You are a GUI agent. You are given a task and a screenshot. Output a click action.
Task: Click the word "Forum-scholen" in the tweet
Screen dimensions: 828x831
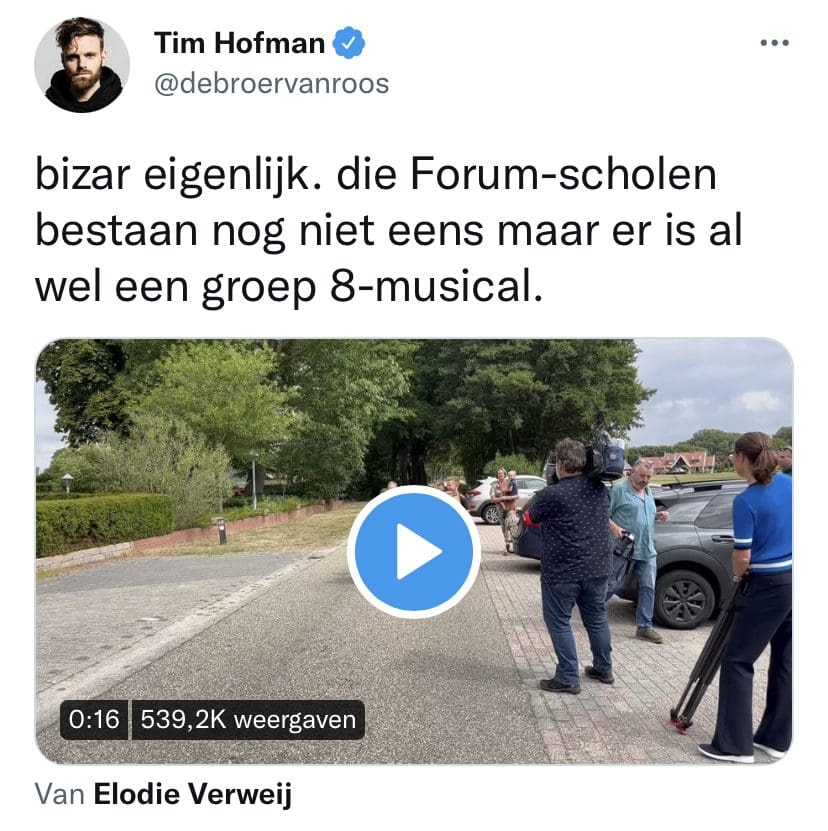563,175
